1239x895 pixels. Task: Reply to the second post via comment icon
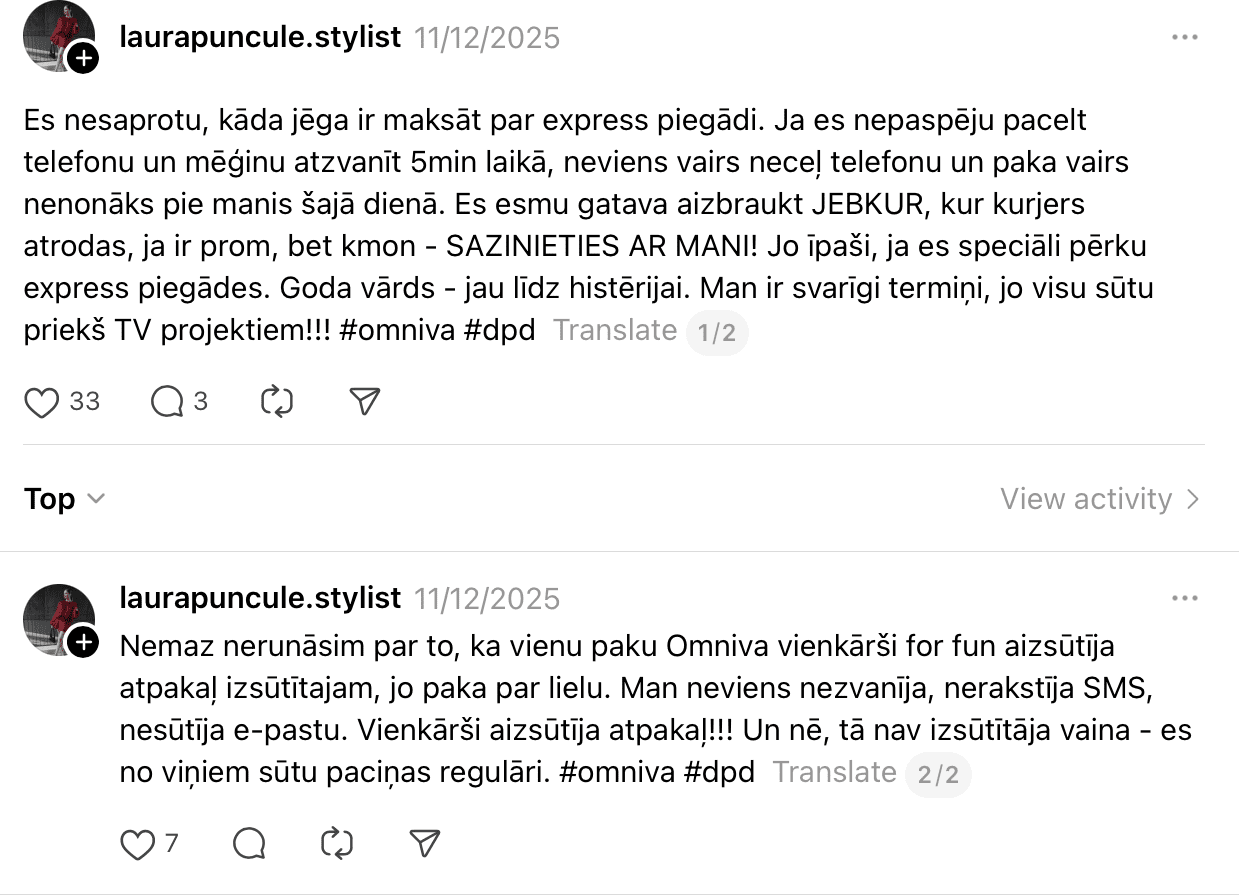249,845
